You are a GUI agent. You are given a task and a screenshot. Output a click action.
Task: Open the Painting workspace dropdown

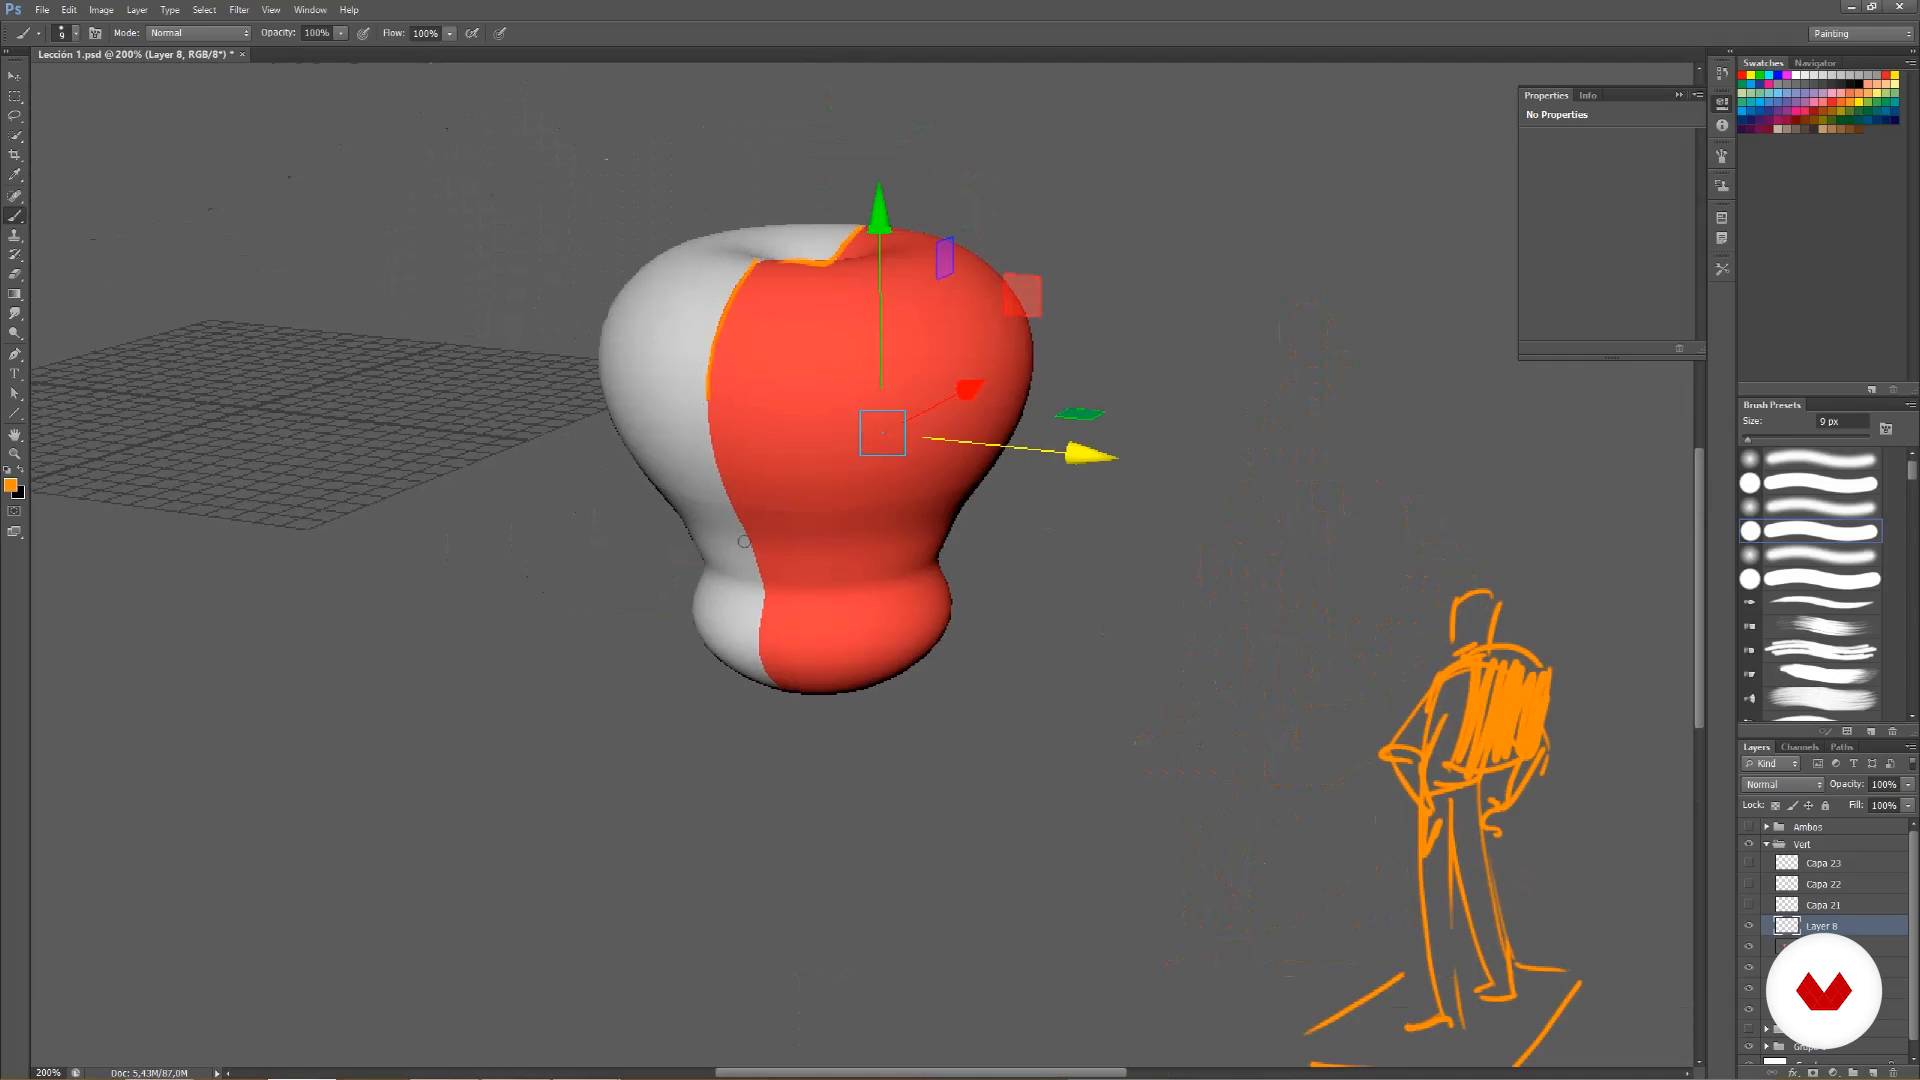pos(1862,33)
